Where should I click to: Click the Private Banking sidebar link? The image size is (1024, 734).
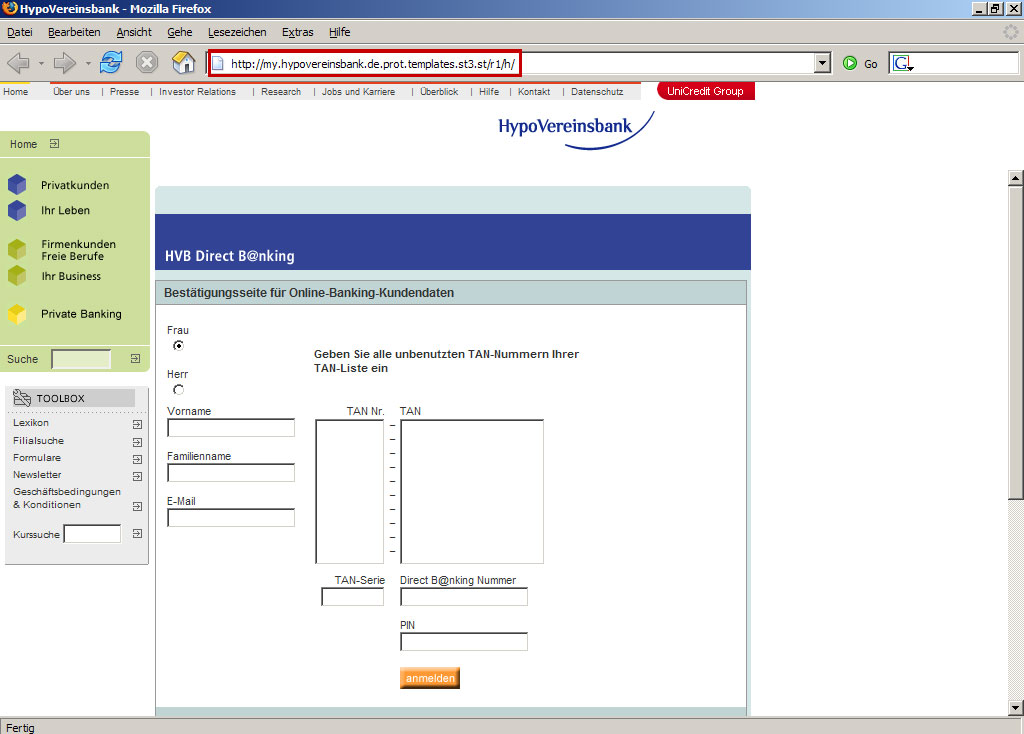[x=81, y=314]
